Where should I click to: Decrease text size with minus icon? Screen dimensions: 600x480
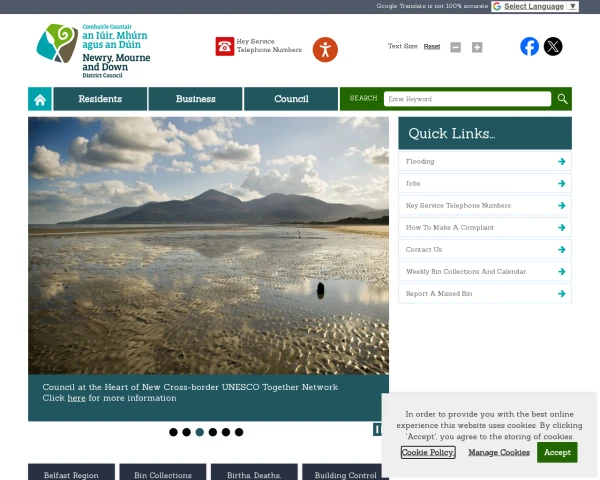coord(455,47)
